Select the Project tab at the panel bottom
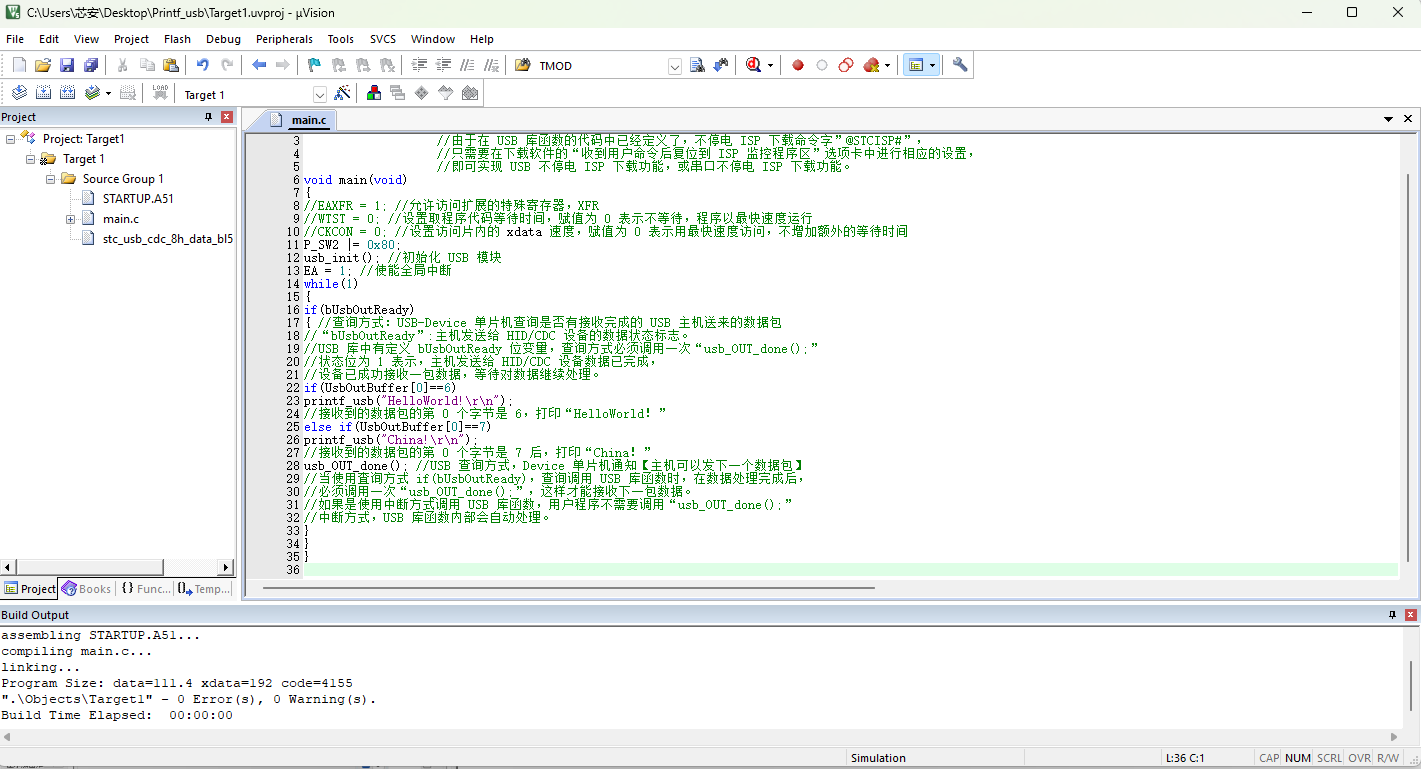Screen dimensions: 1421x769 click(30, 589)
